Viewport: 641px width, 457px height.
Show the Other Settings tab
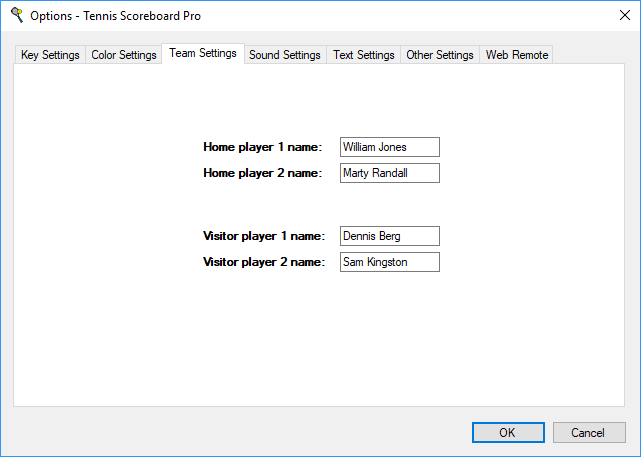[x=439, y=55]
